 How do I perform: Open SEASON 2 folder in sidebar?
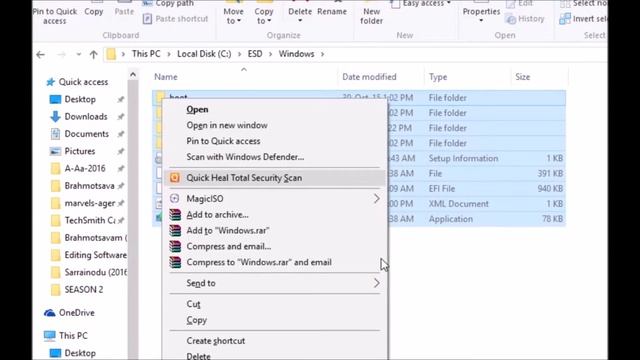[x=84, y=290]
